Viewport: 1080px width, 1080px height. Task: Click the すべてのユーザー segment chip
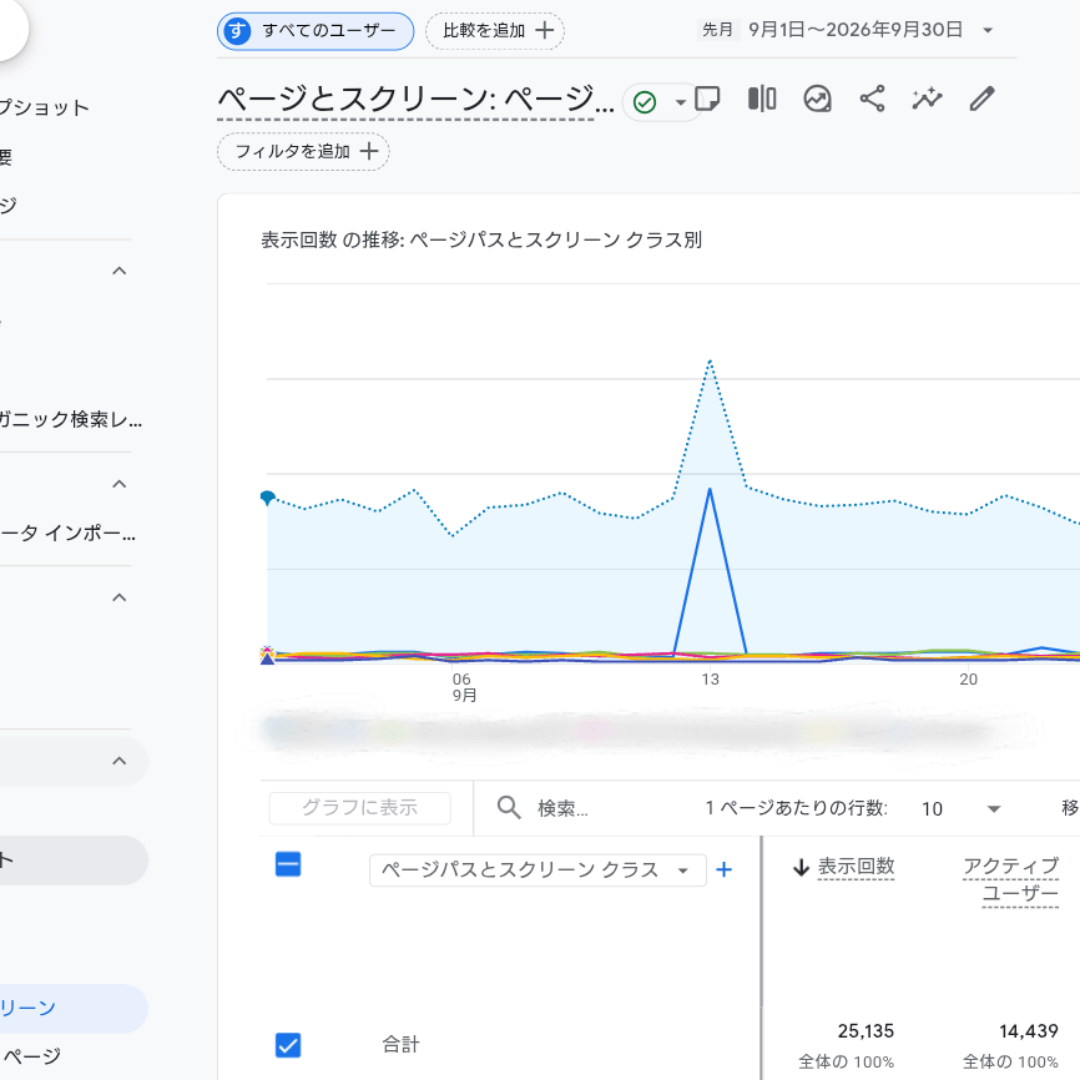pos(315,31)
